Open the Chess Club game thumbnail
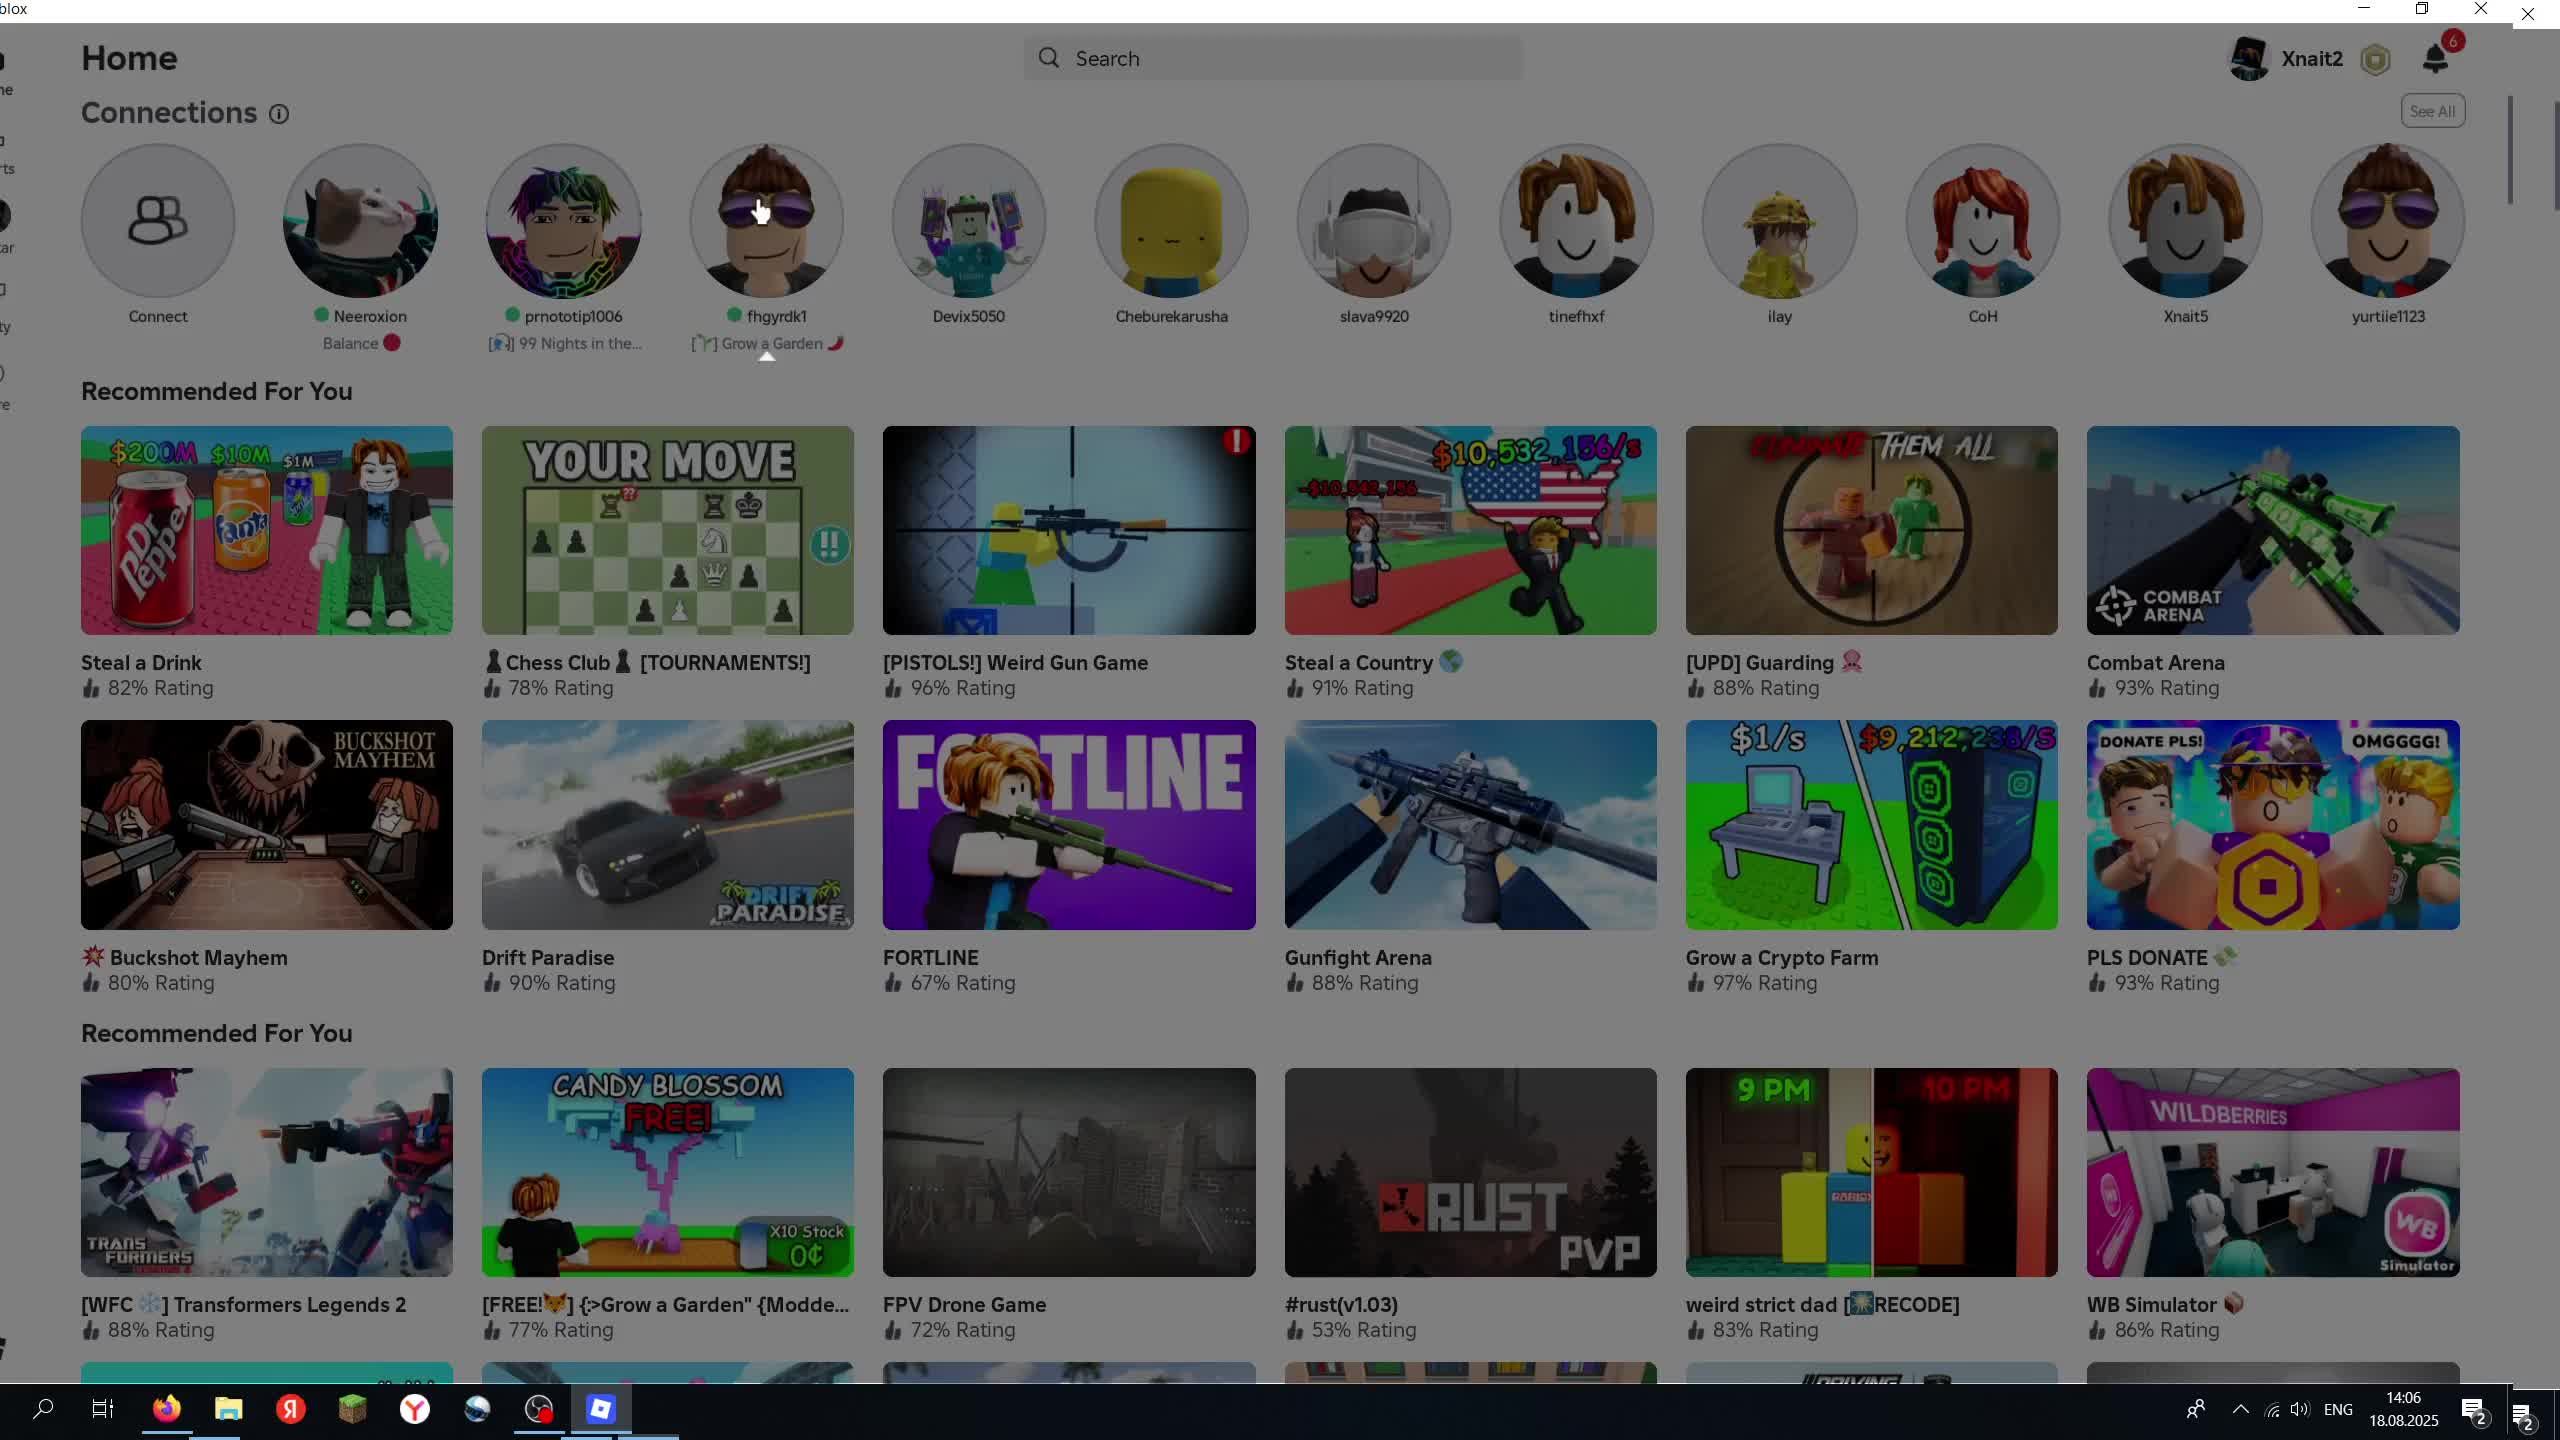 (x=667, y=530)
